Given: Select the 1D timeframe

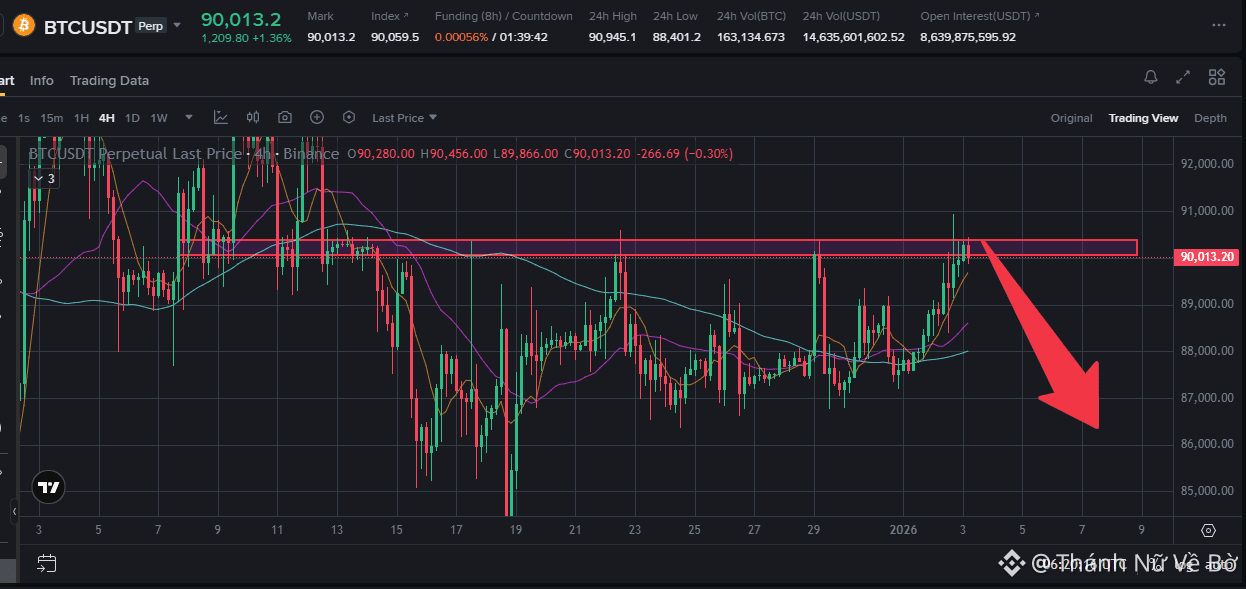Looking at the screenshot, I should [x=132, y=118].
